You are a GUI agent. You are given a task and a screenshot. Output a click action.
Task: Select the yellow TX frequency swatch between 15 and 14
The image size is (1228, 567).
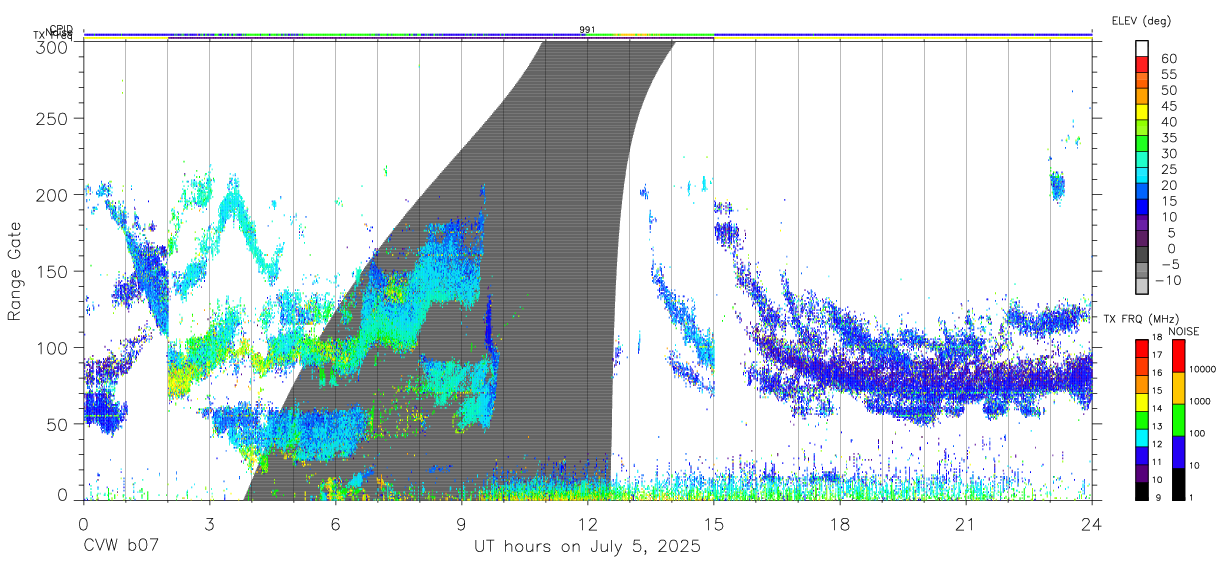1141,401
